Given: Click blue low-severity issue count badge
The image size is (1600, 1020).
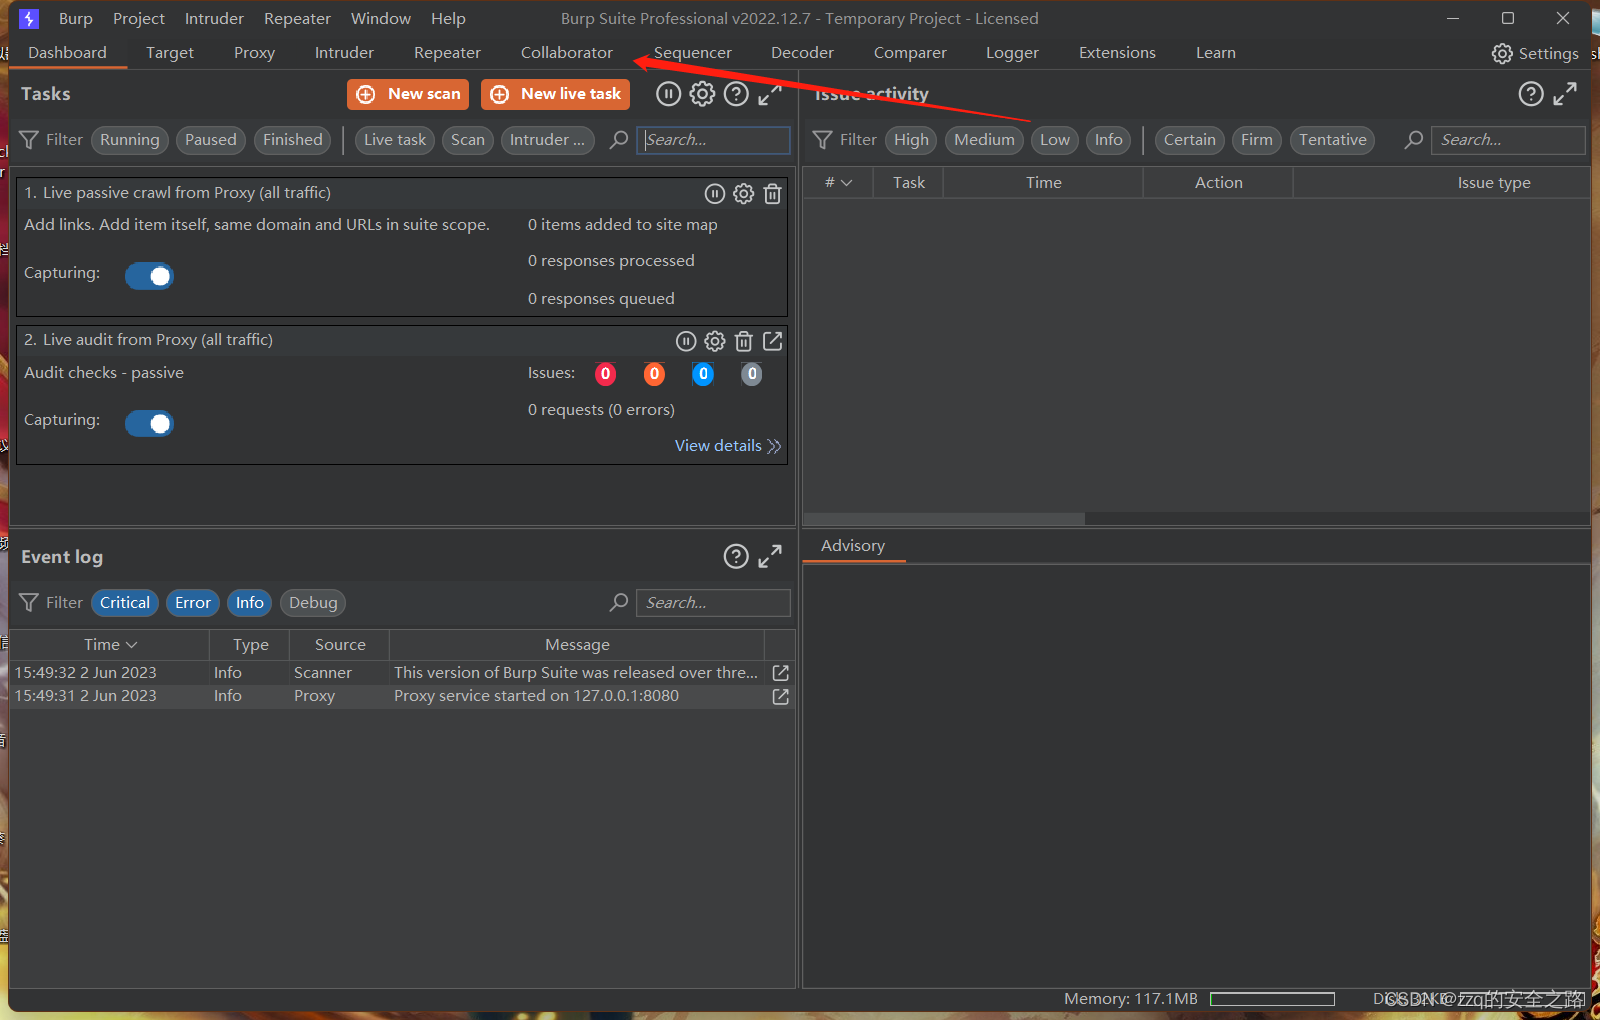Looking at the screenshot, I should point(703,374).
